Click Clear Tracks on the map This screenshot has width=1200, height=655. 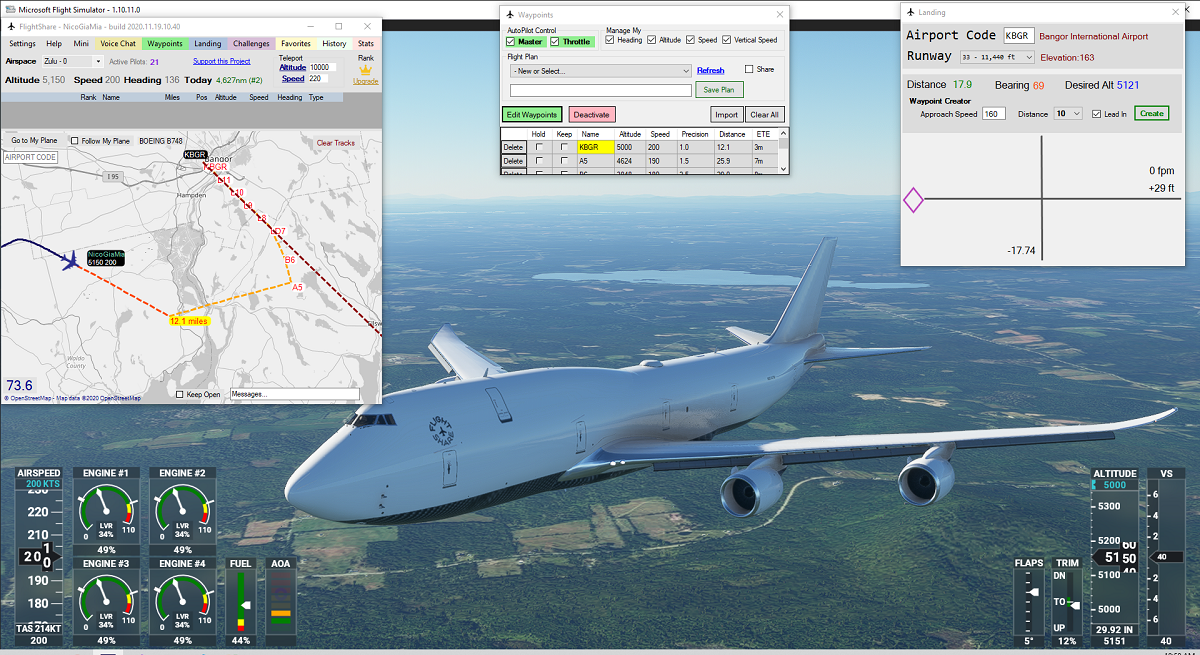[336, 143]
